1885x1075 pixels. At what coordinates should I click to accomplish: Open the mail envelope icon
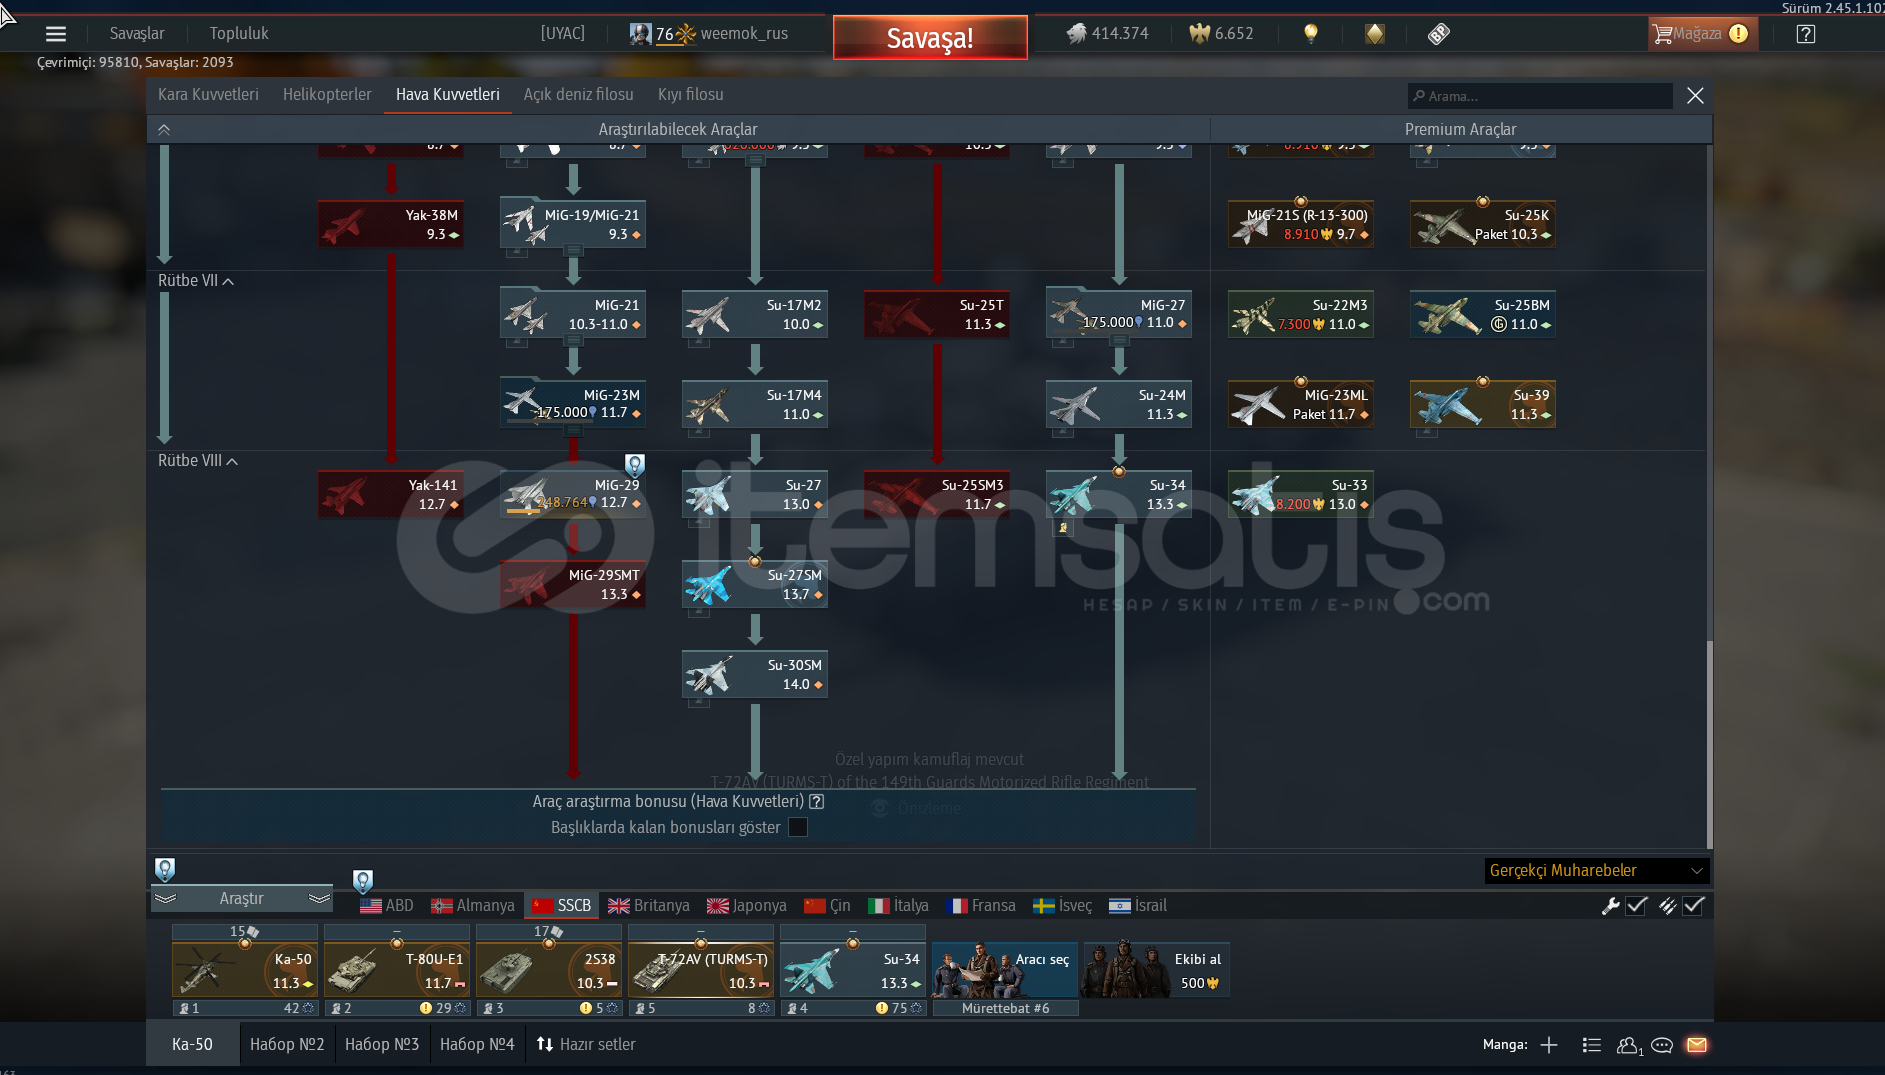[x=1697, y=1045]
